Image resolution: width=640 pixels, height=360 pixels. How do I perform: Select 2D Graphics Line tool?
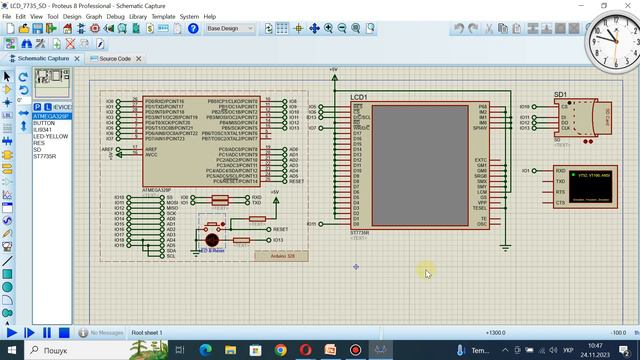pos(7,260)
